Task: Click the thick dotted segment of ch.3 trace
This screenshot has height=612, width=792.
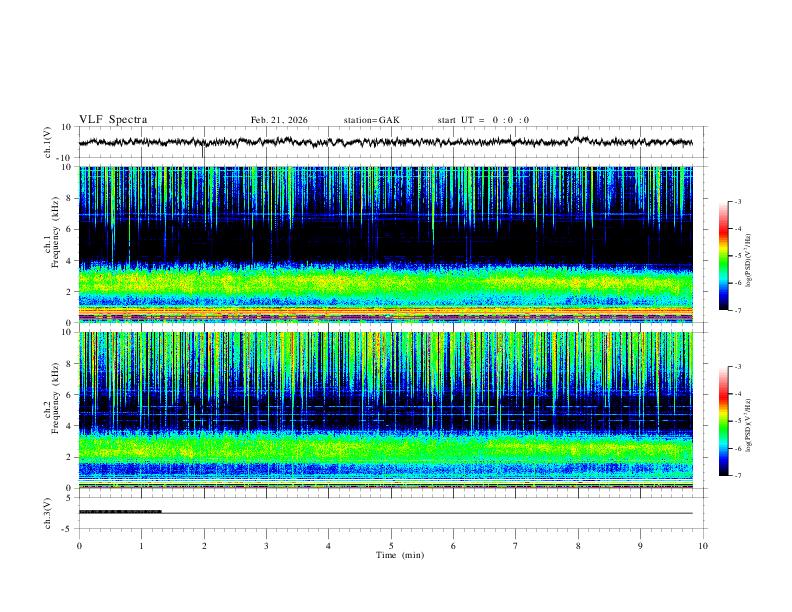Action: (120, 512)
